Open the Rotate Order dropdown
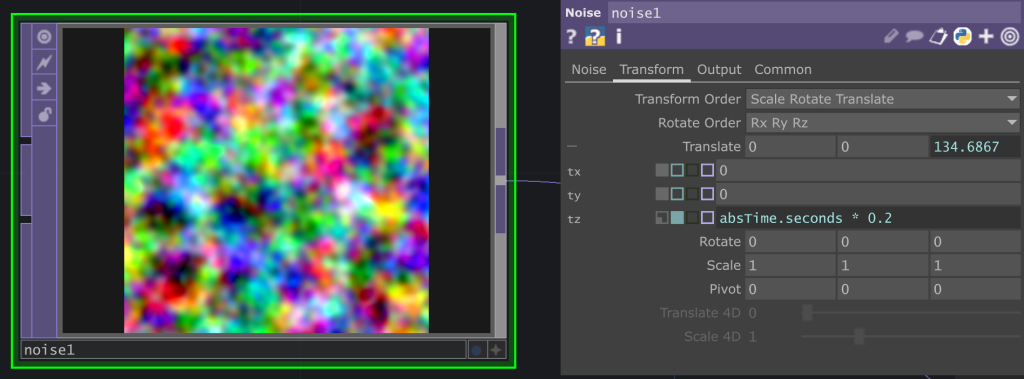The image size is (1024, 379). tap(882, 122)
